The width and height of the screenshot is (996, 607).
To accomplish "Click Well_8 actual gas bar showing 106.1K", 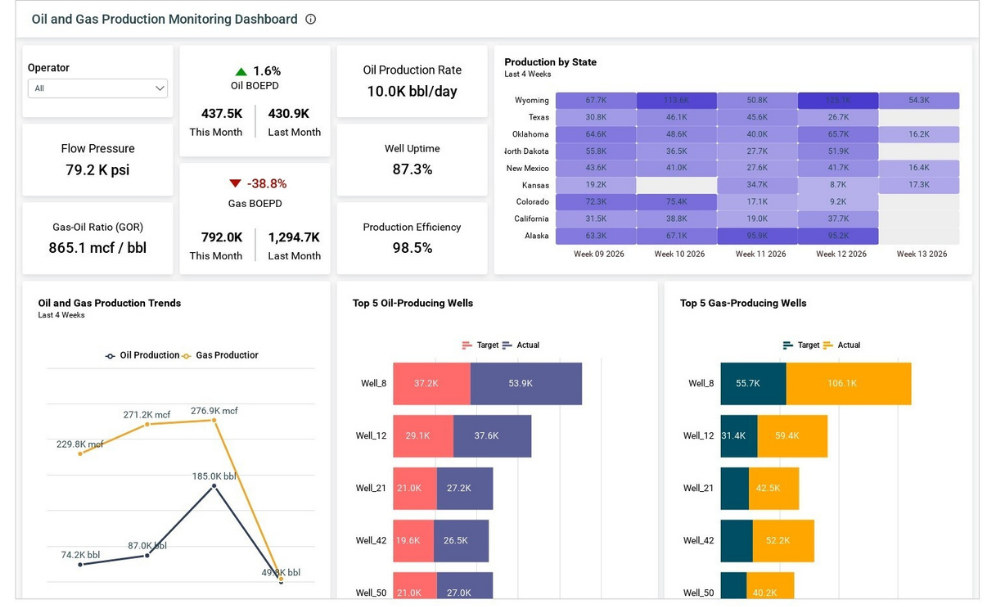I will (x=848, y=383).
